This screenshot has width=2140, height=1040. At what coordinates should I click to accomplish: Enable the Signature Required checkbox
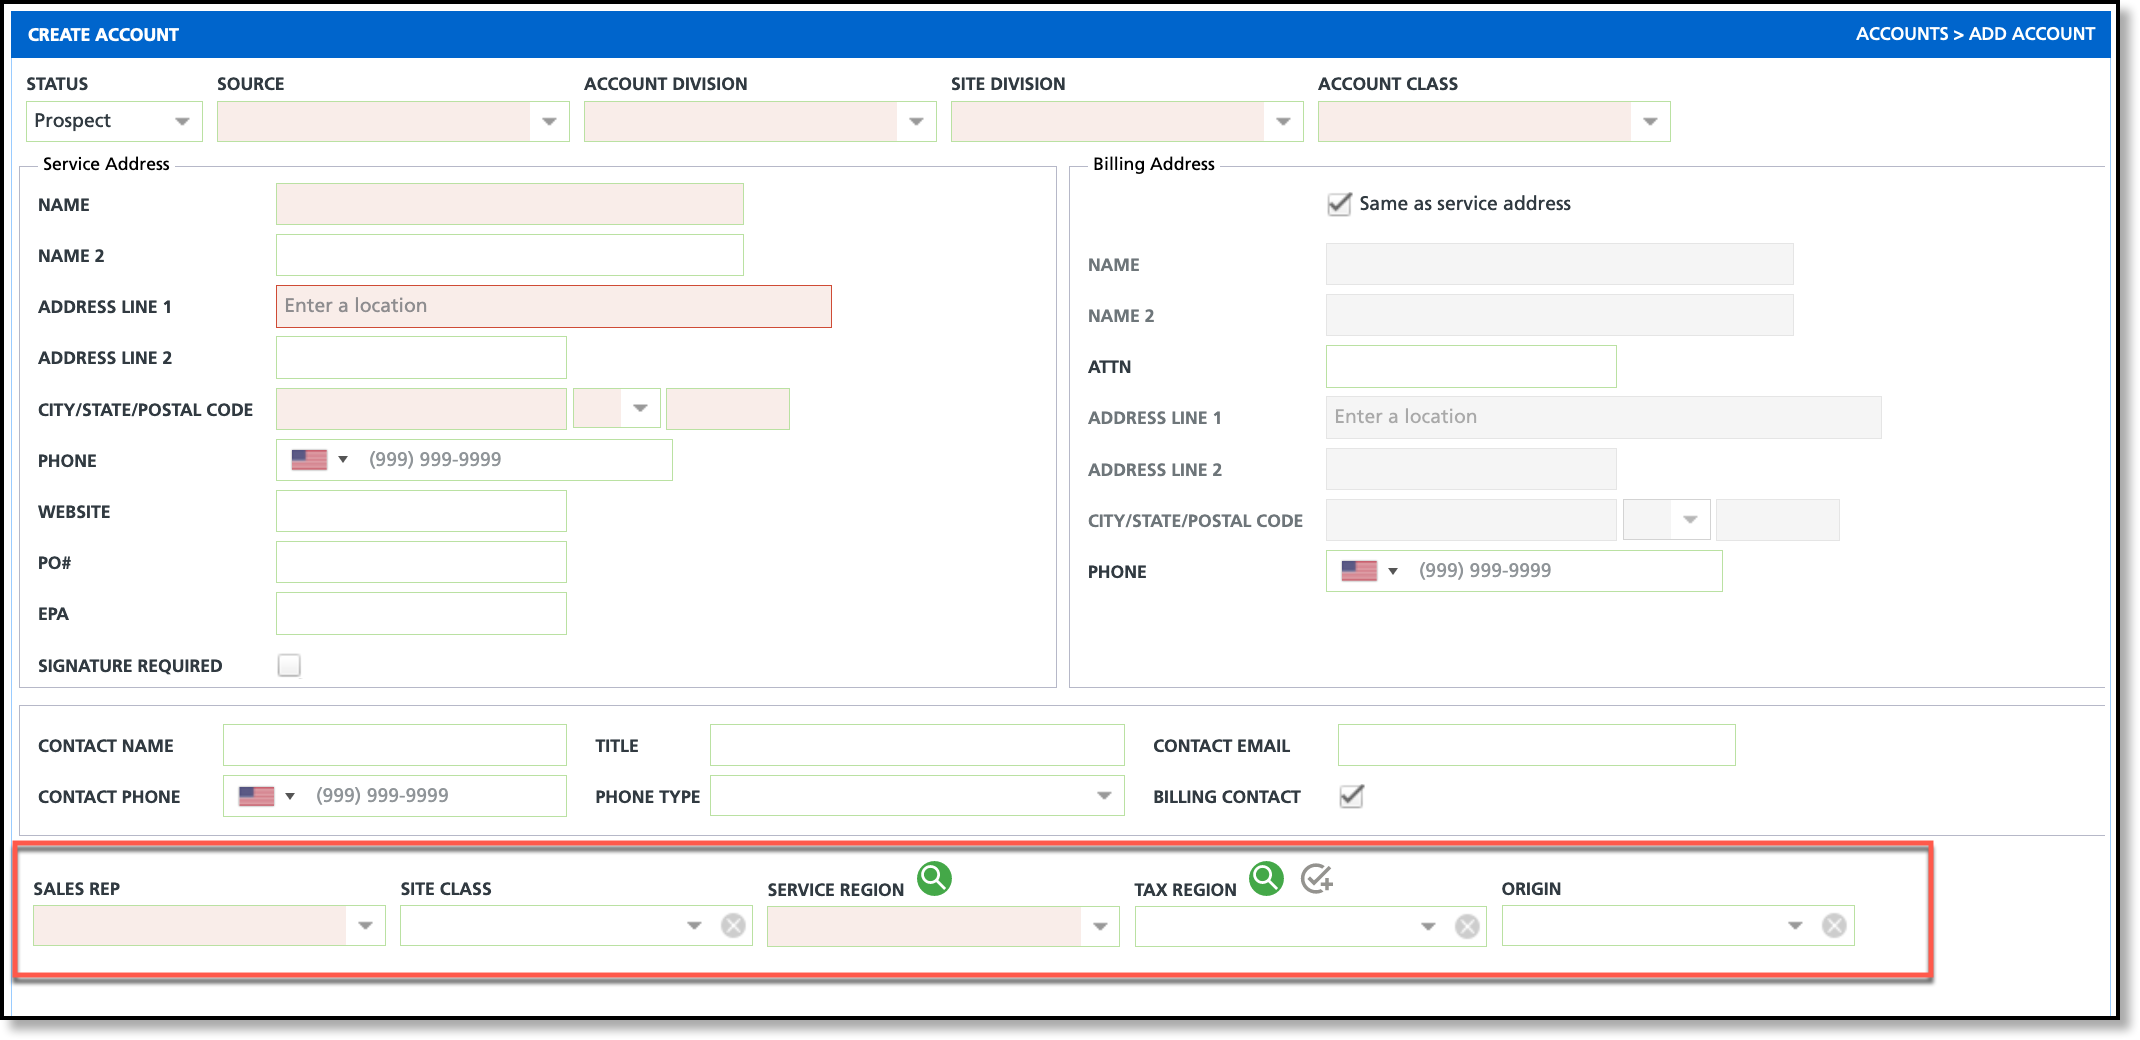(x=289, y=665)
